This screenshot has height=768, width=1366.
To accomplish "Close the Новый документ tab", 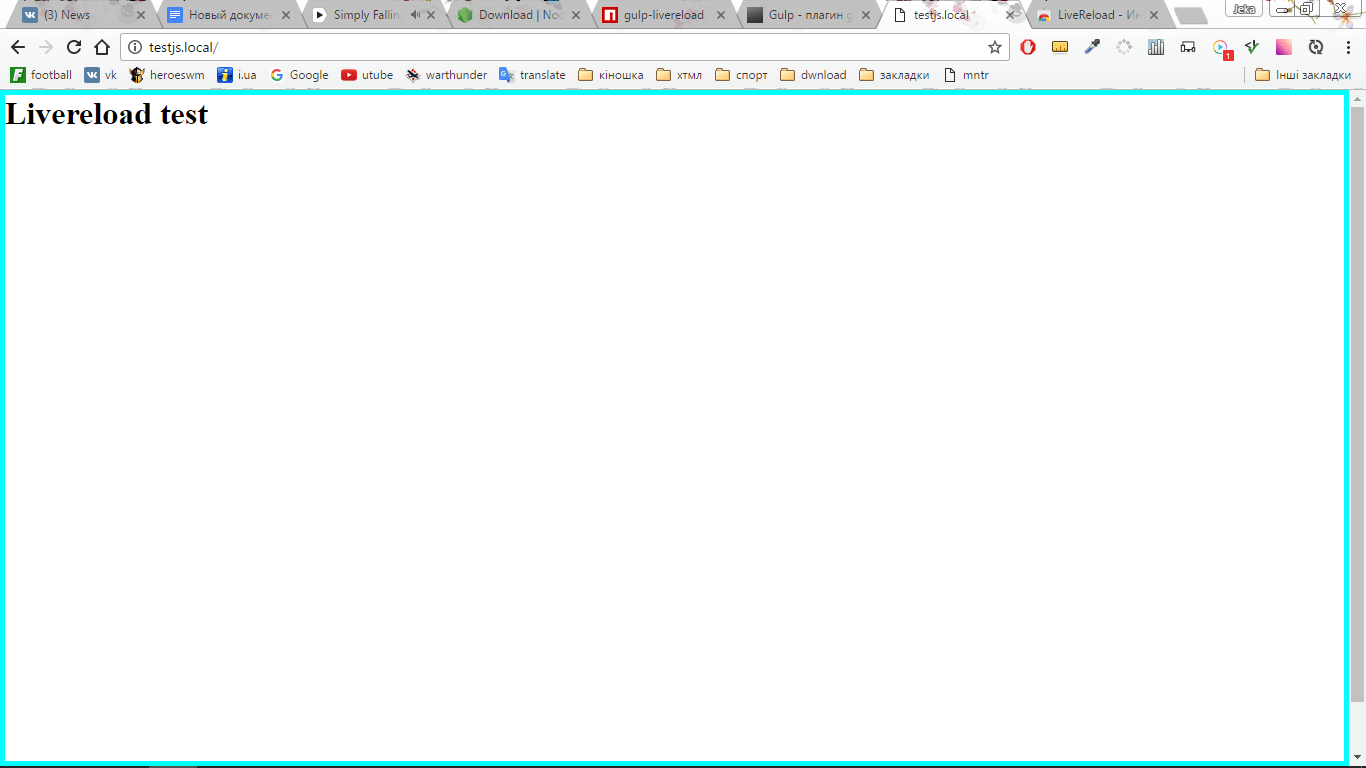I will pyautogui.click(x=286, y=15).
